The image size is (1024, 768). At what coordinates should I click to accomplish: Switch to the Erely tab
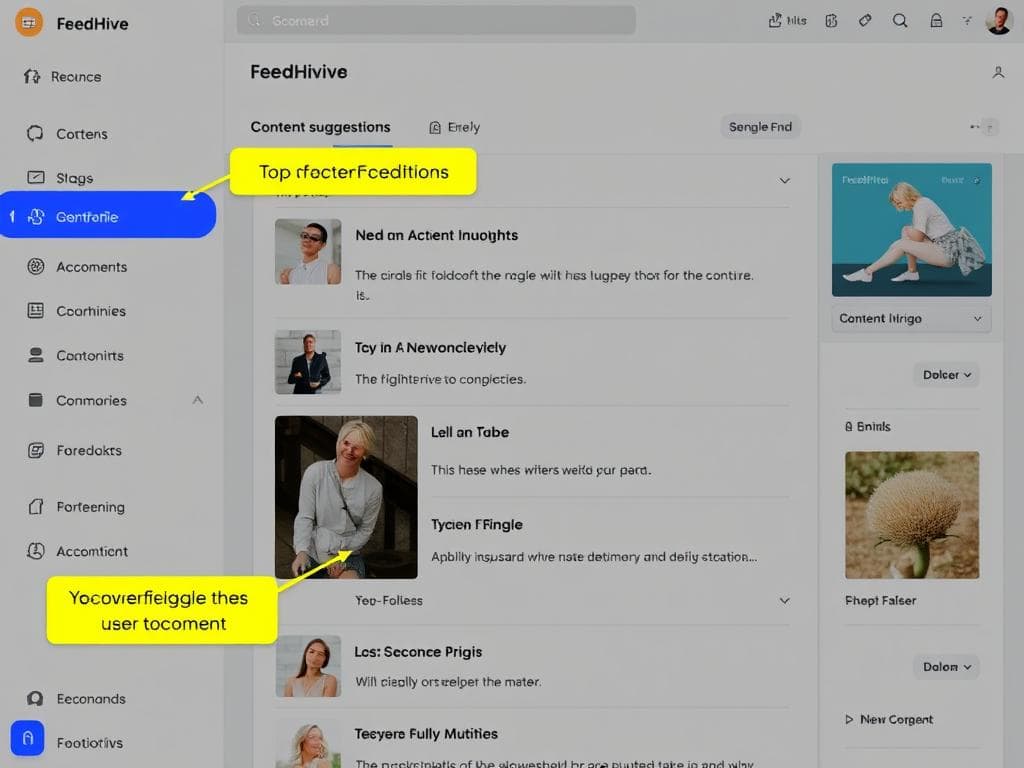click(x=455, y=127)
